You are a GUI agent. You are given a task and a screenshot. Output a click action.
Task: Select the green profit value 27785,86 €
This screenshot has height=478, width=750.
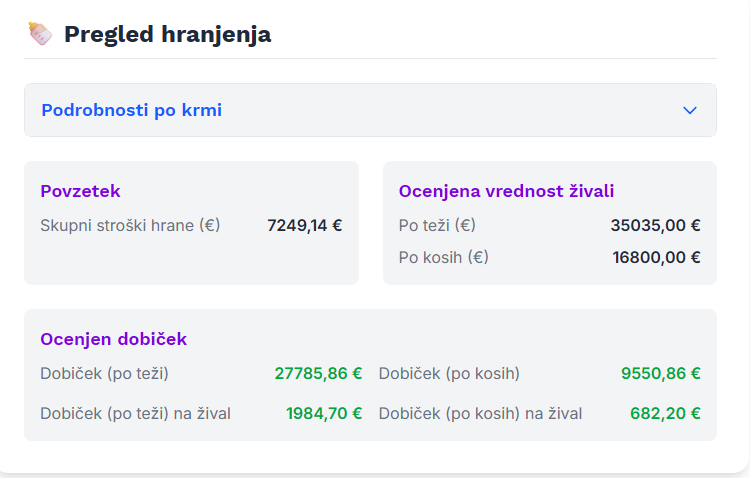(x=318, y=374)
